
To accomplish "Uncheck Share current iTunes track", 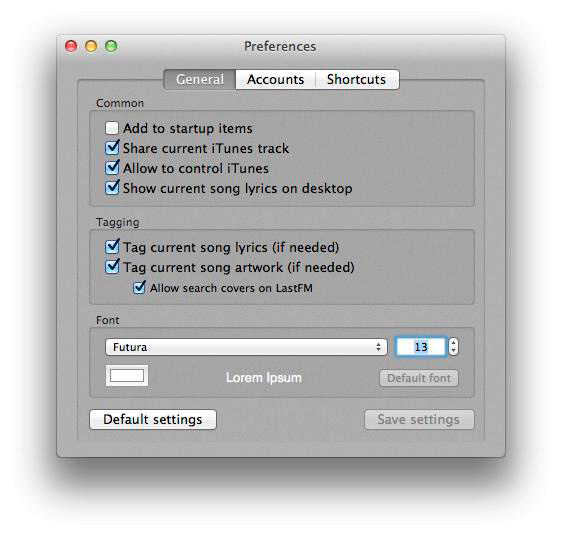I will (x=112, y=148).
